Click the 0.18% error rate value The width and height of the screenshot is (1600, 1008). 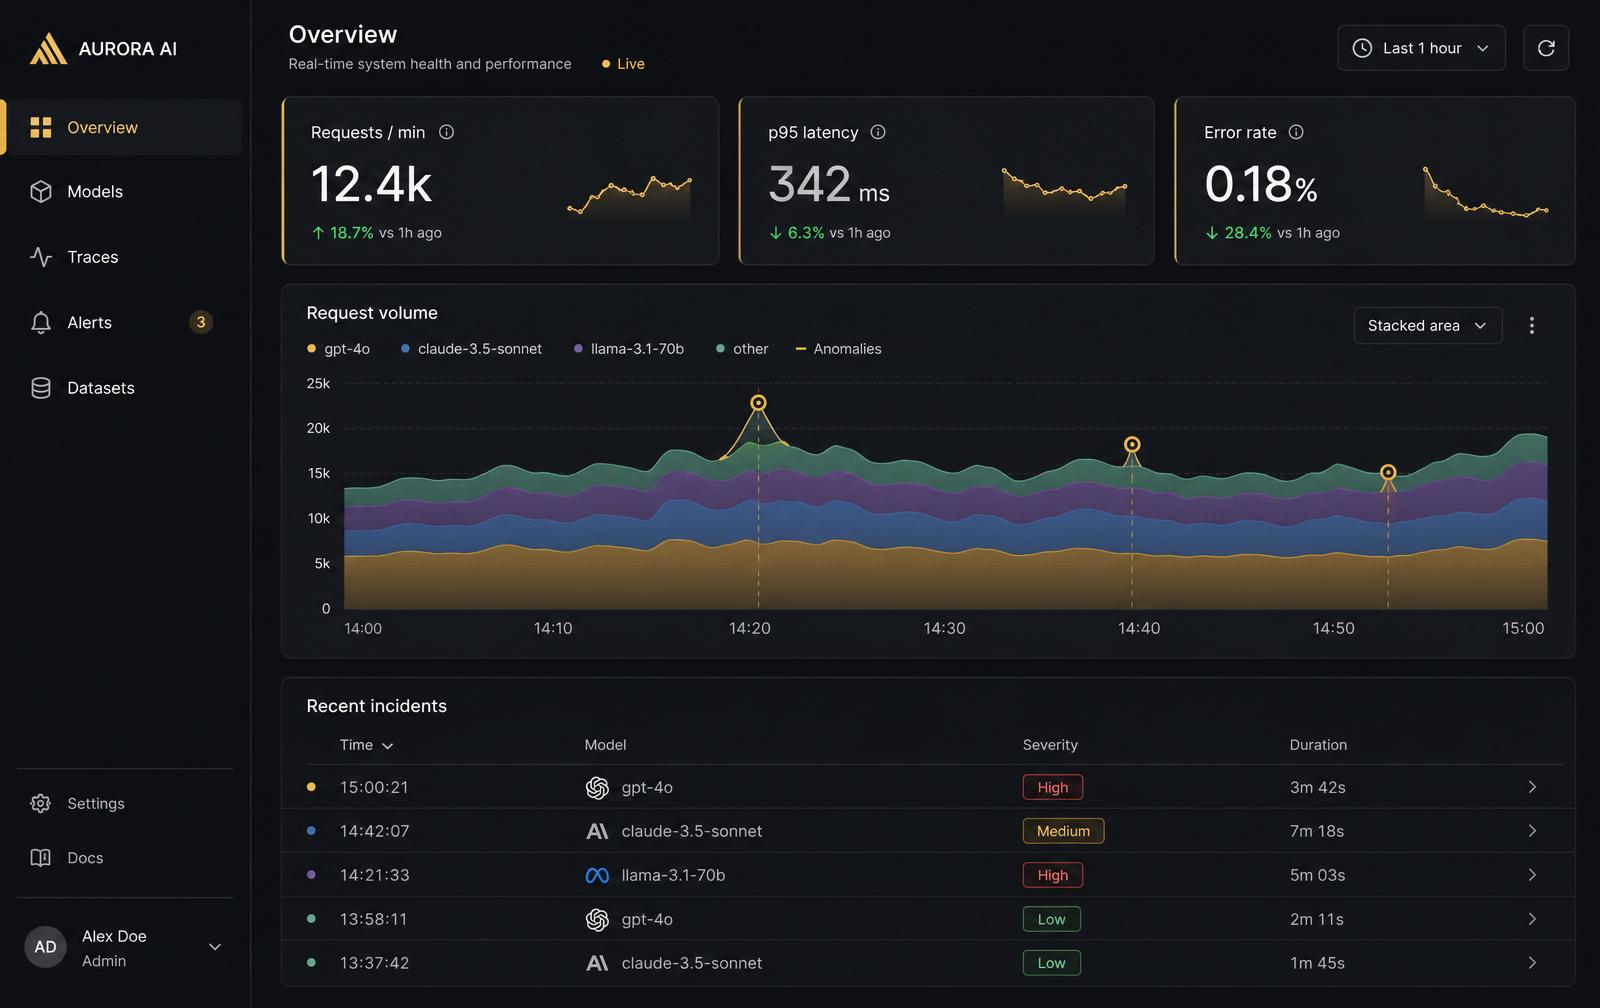click(x=1261, y=185)
